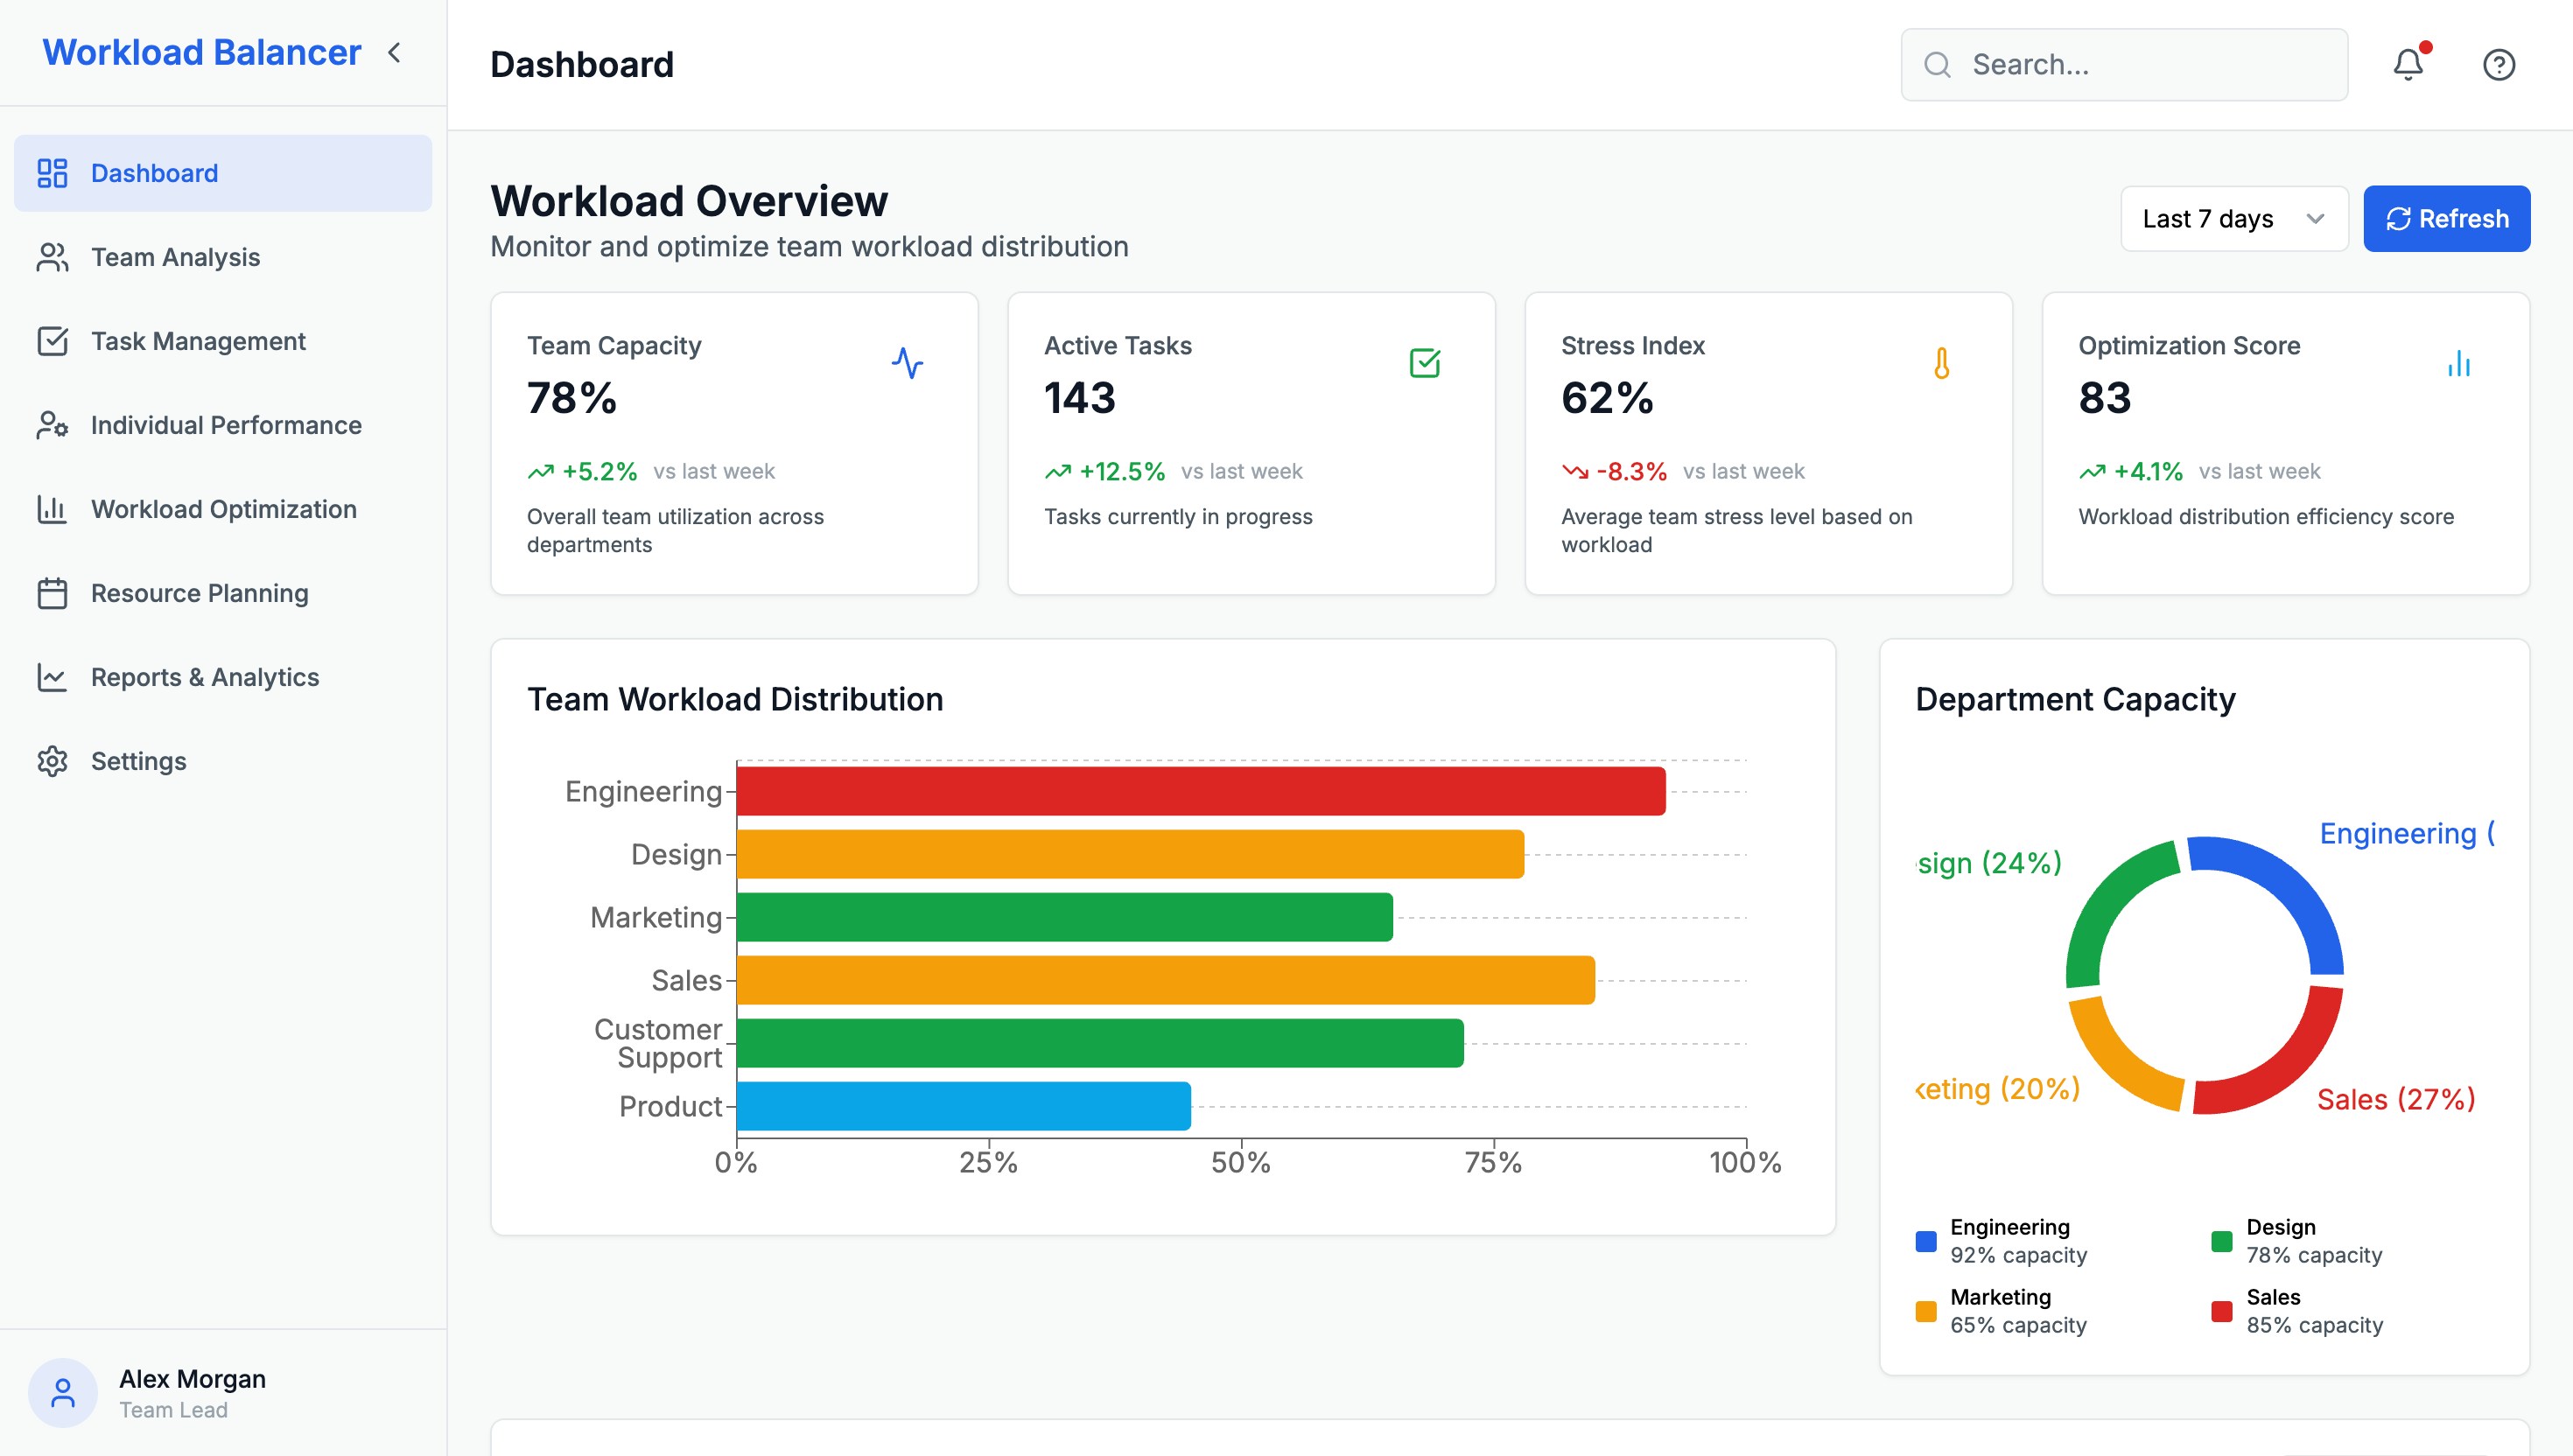
Task: Click the search magnifier icon
Action: (1937, 65)
